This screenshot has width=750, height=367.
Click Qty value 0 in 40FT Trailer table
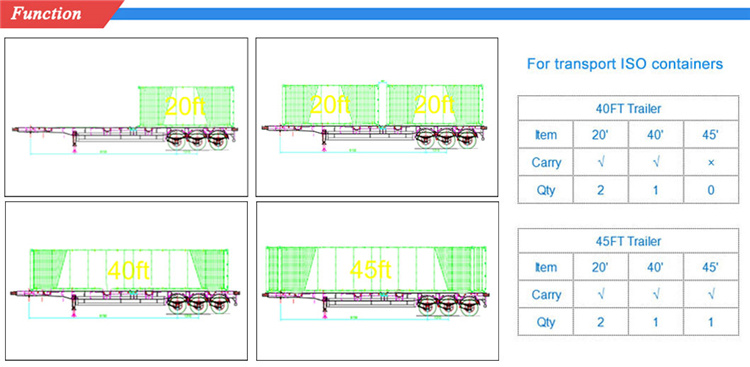click(x=711, y=190)
